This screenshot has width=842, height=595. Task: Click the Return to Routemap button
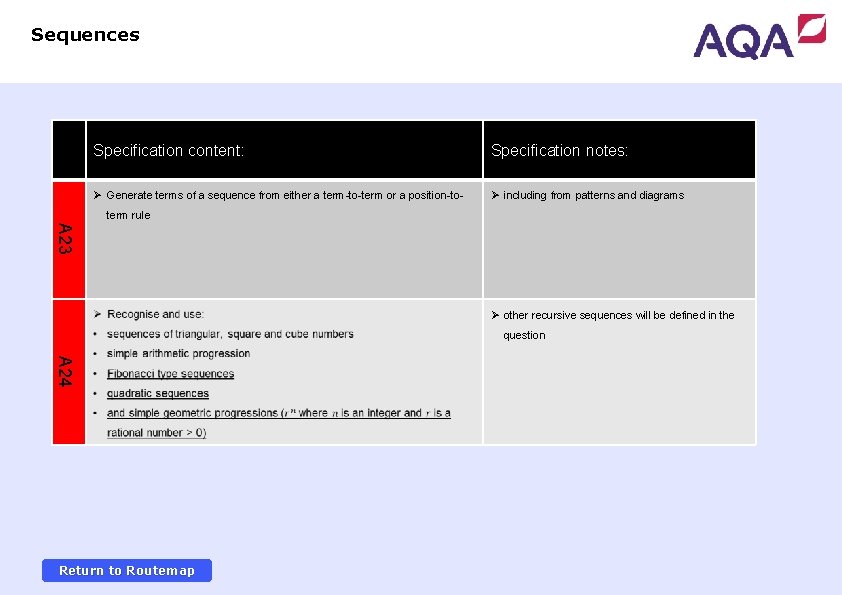[126, 570]
